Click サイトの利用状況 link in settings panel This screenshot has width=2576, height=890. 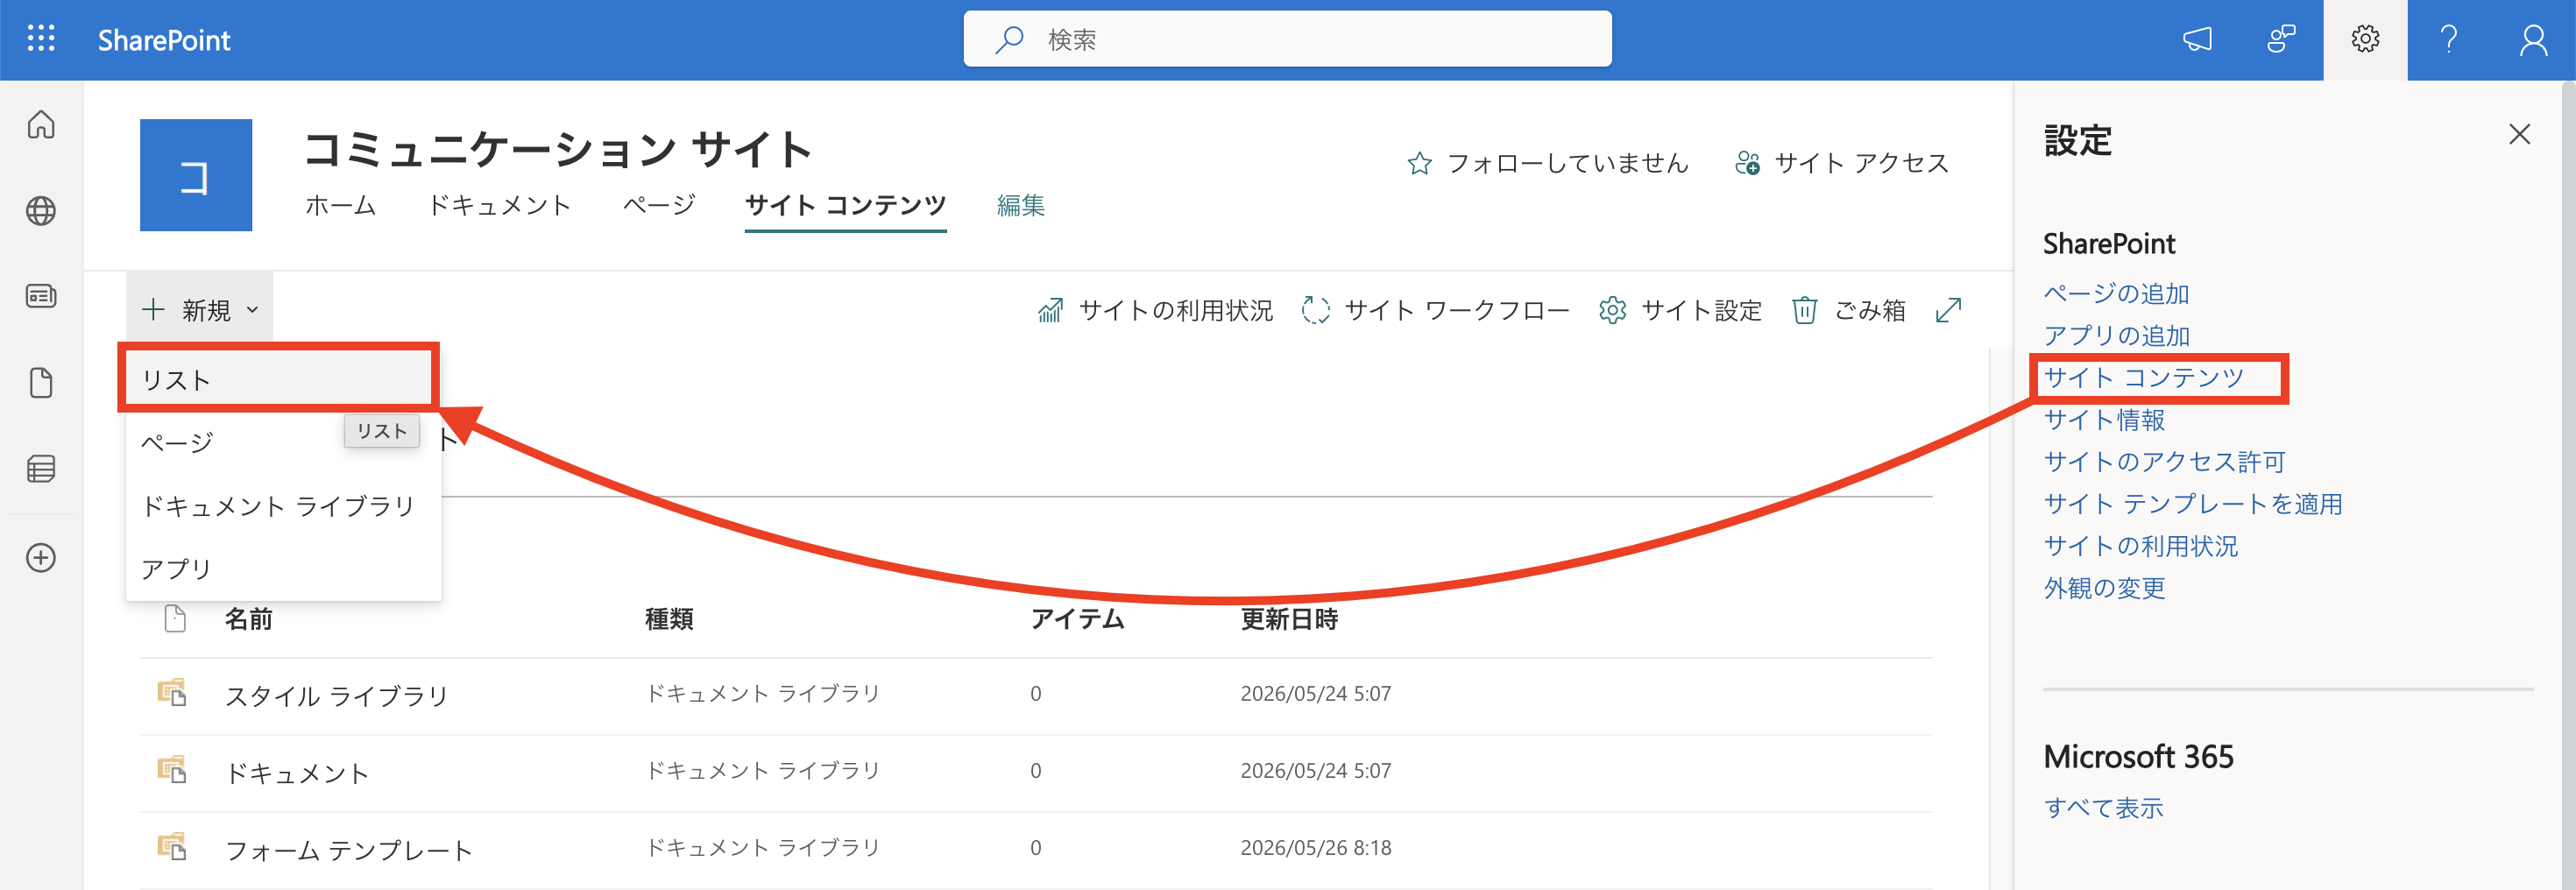click(2141, 545)
